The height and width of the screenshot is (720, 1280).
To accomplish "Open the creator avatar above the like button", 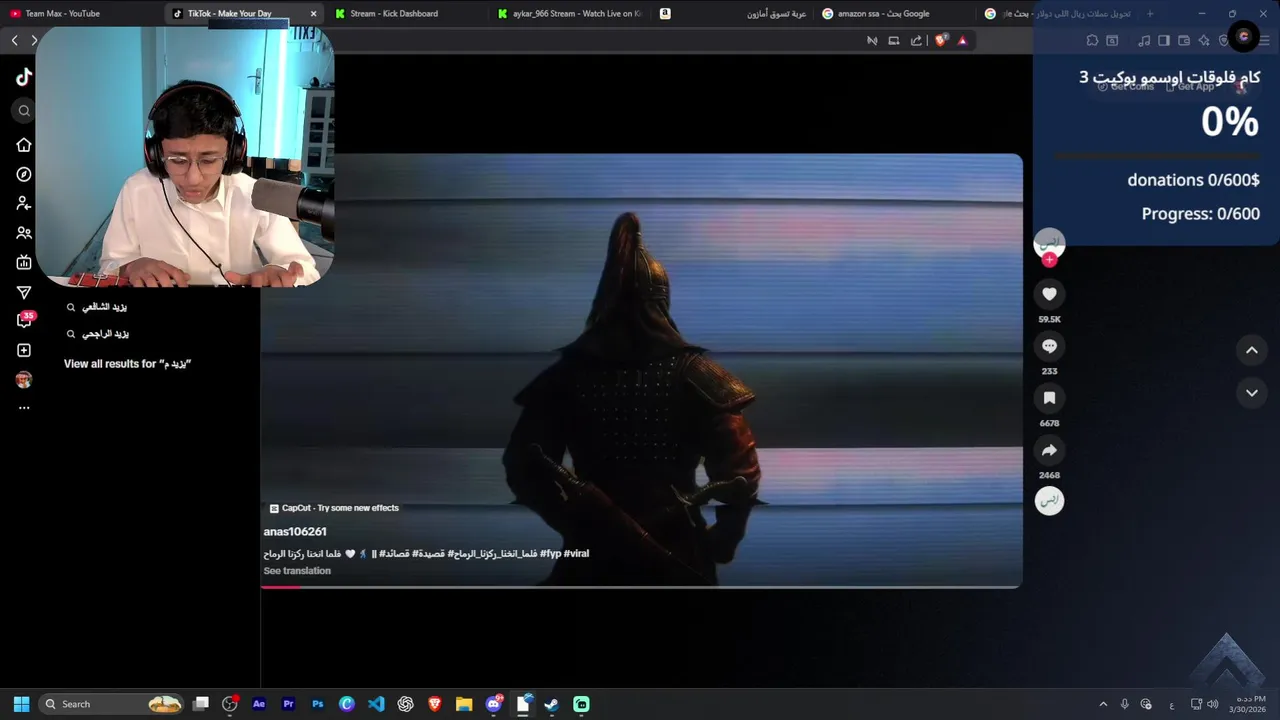I will pyautogui.click(x=1049, y=242).
